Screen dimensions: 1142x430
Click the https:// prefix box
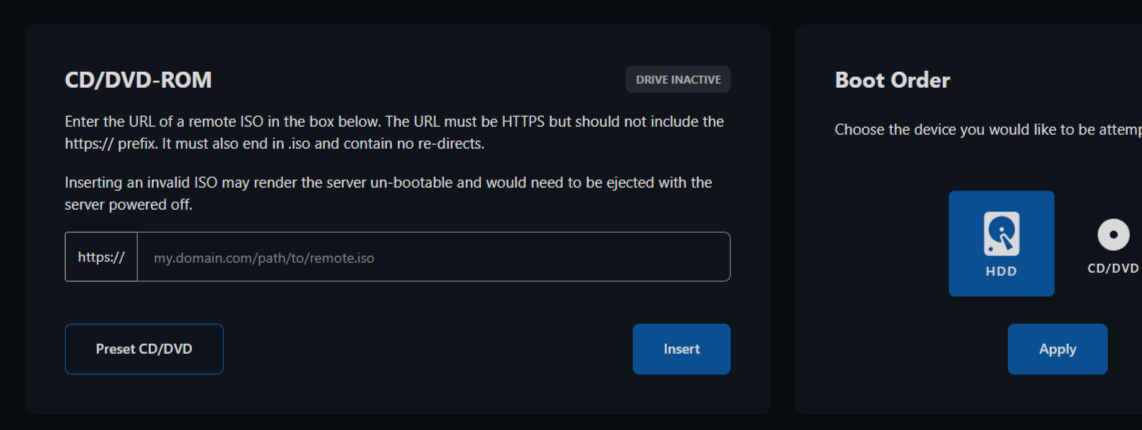(x=101, y=257)
